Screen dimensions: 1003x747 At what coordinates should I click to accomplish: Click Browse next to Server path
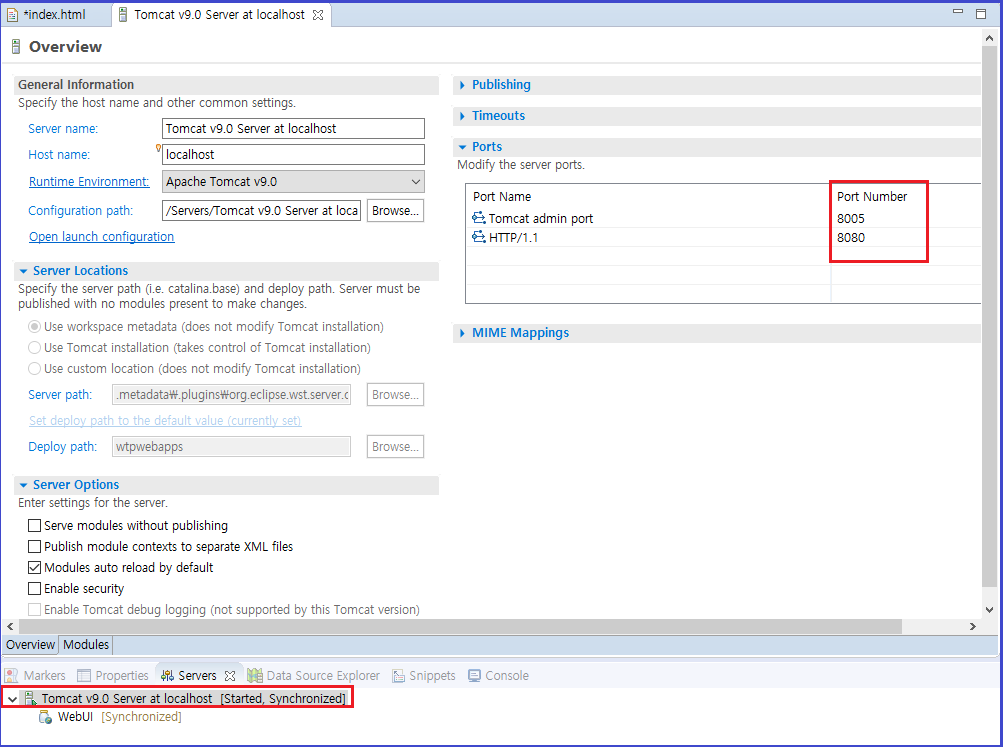[x=395, y=395]
